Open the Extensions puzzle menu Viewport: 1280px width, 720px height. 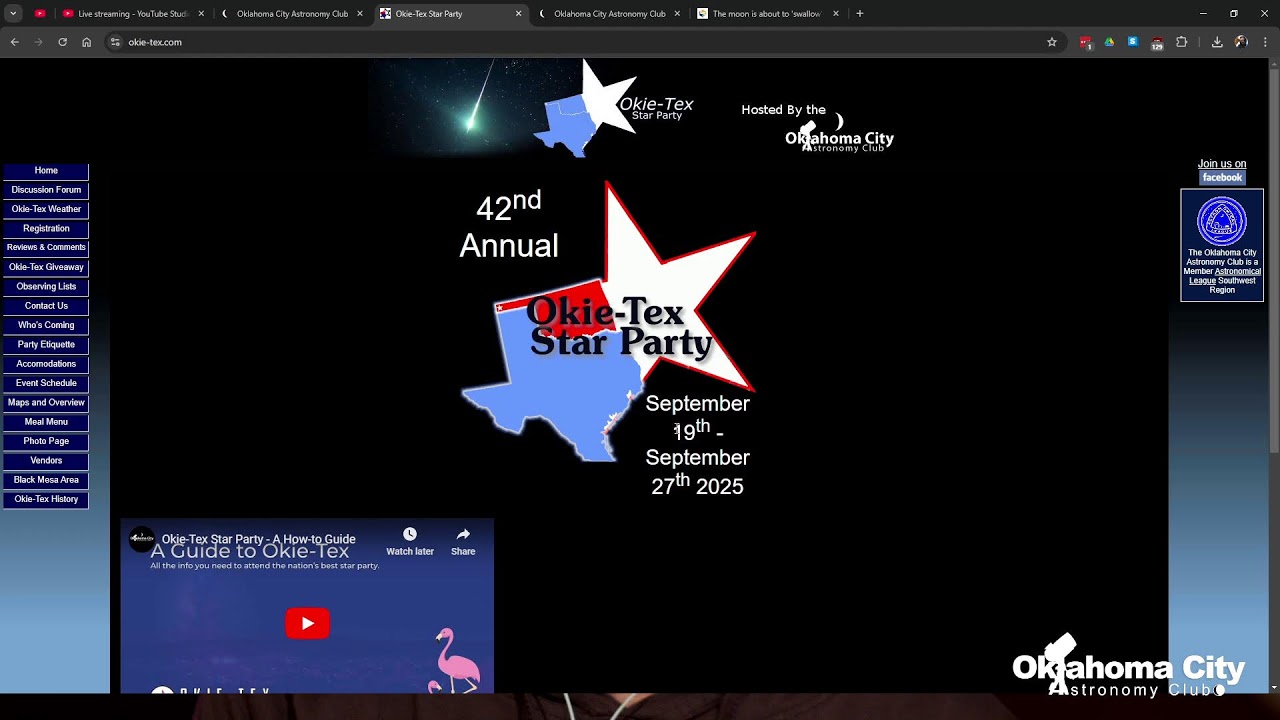tap(1181, 42)
